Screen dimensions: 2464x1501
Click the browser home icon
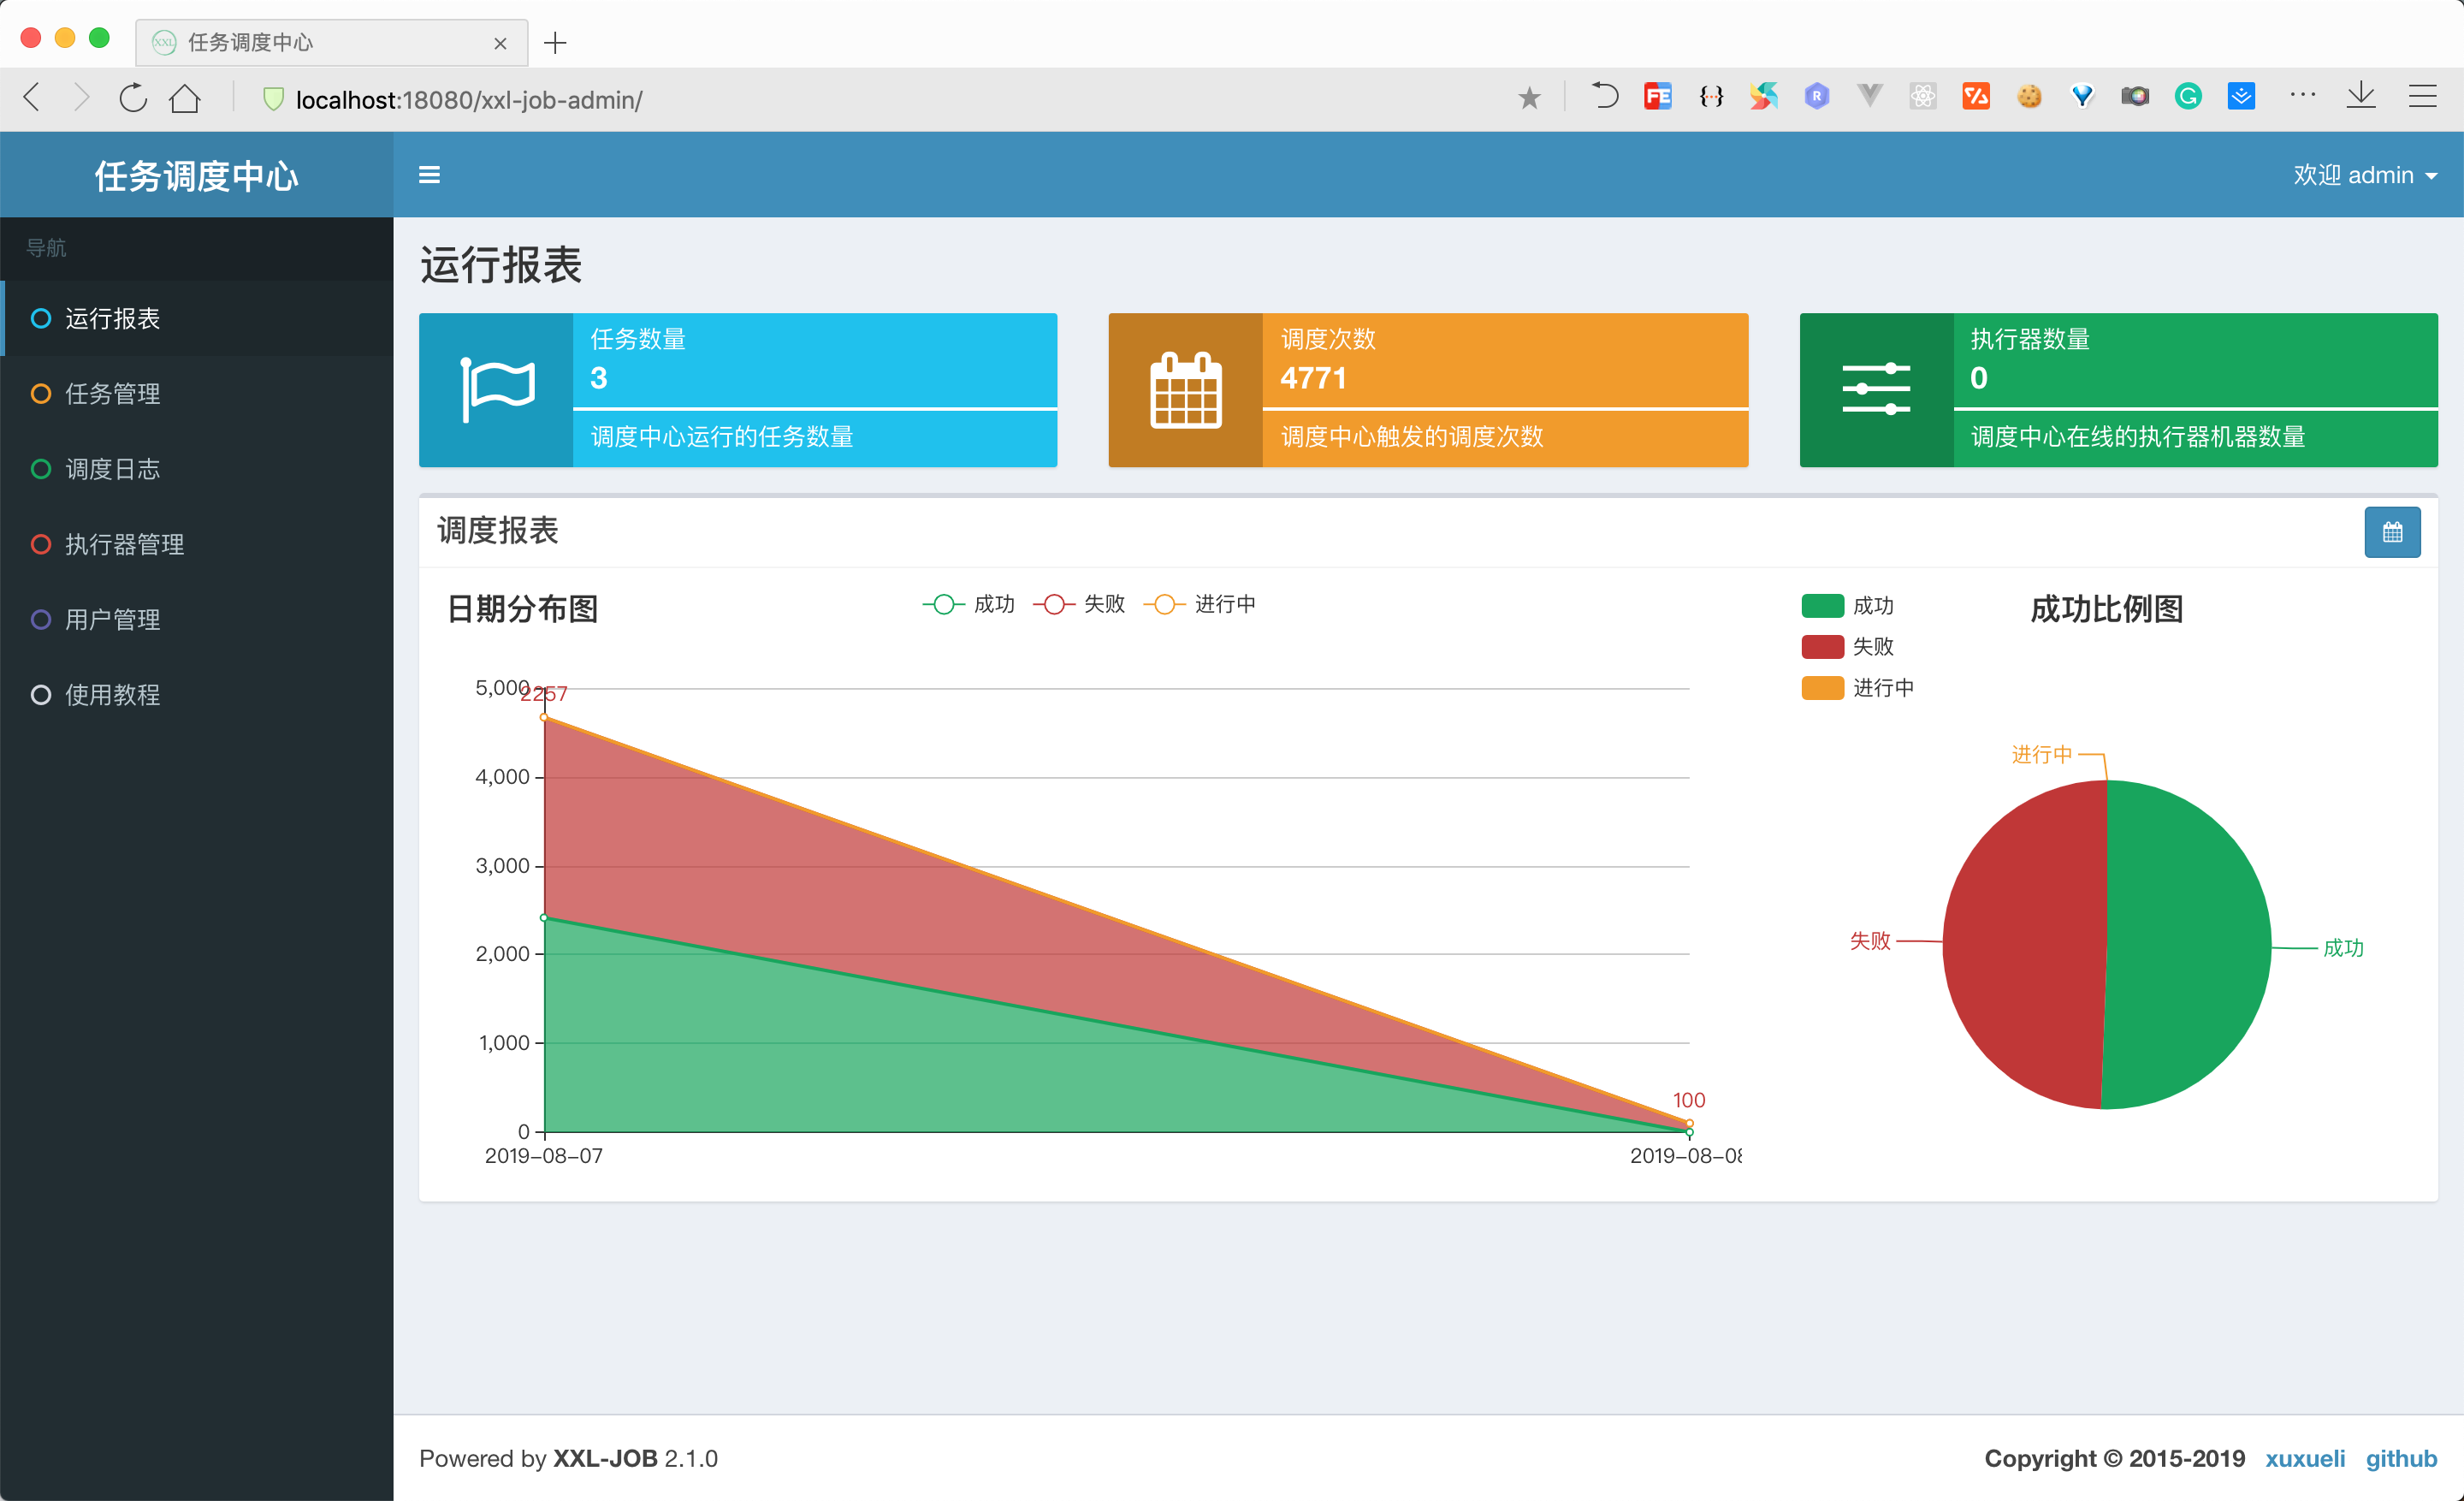tap(185, 98)
